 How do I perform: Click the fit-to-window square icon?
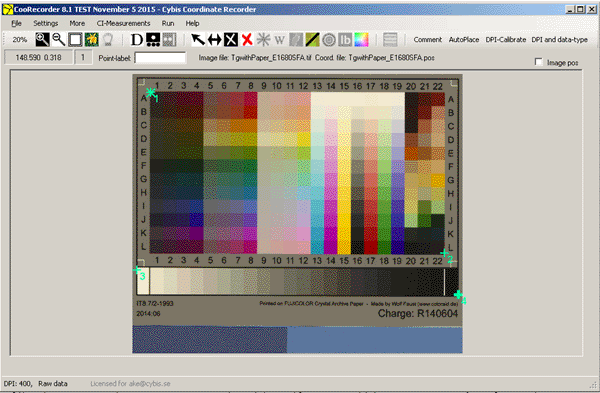75,39
